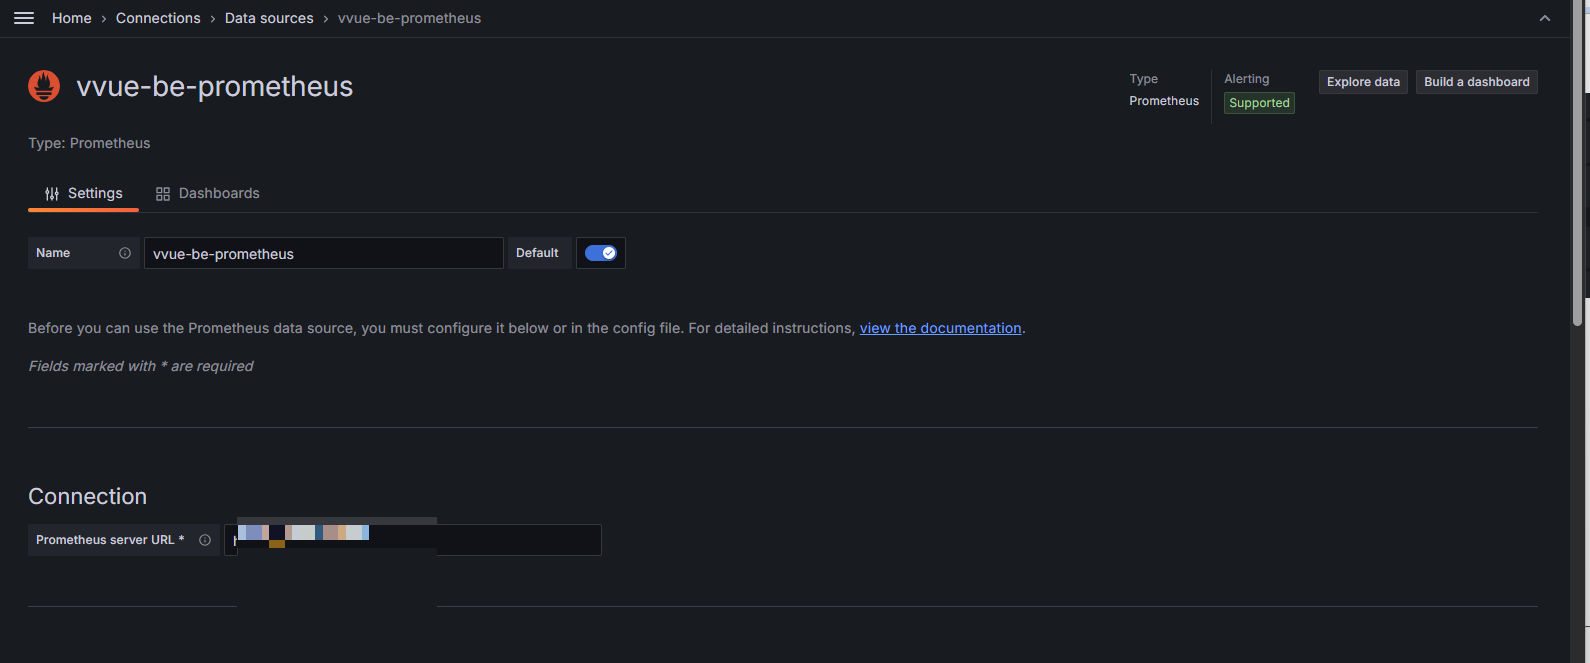1590x663 pixels.
Task: Toggle the Default data source switch
Action: click(601, 253)
